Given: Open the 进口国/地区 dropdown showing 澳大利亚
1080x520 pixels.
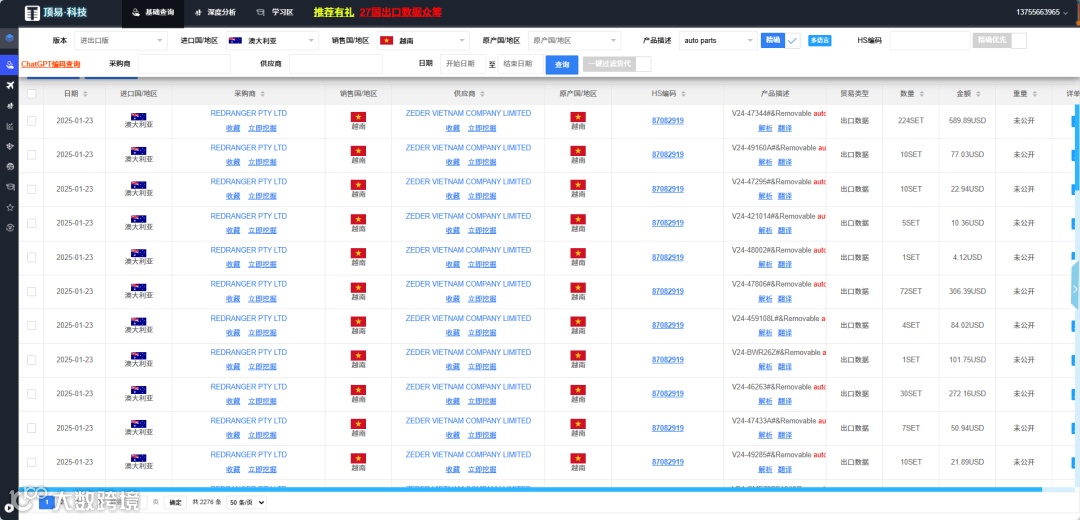Looking at the screenshot, I should coord(271,41).
